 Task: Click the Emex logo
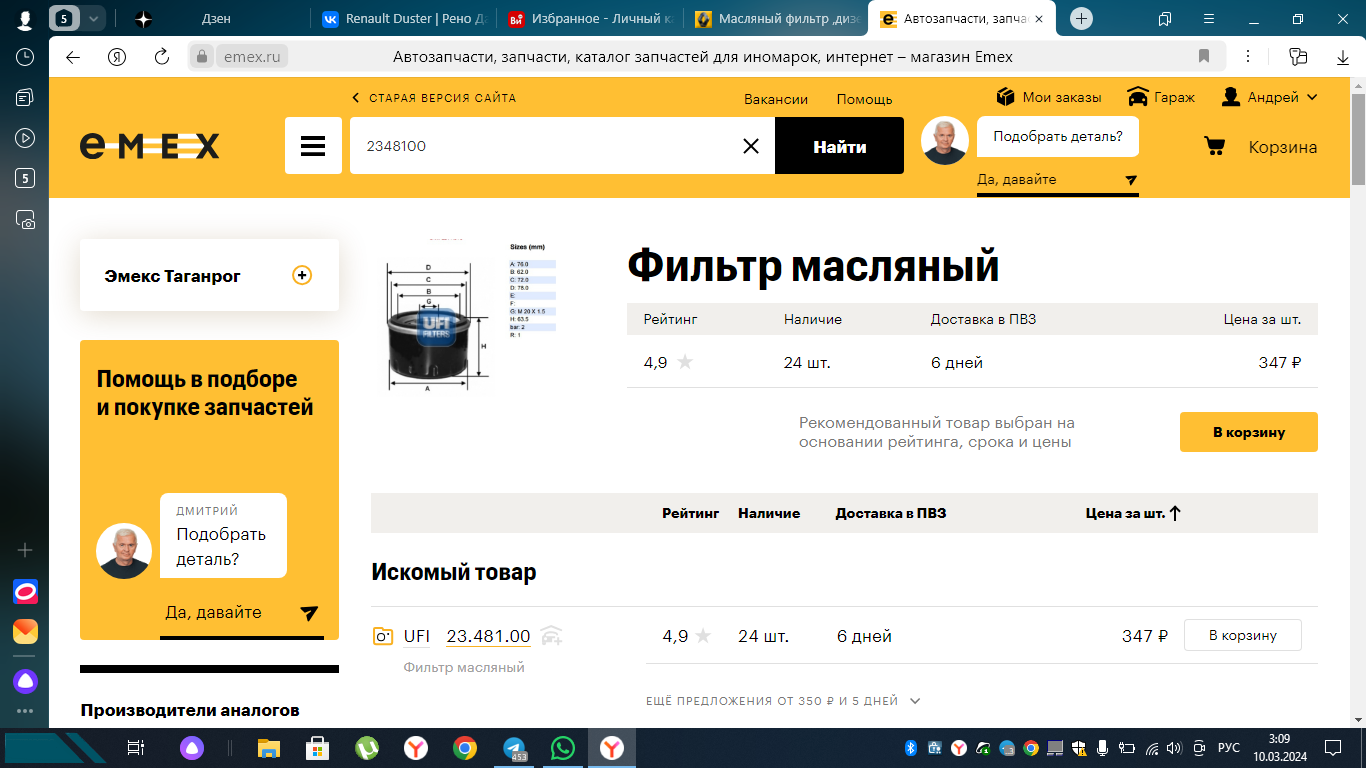[149, 146]
